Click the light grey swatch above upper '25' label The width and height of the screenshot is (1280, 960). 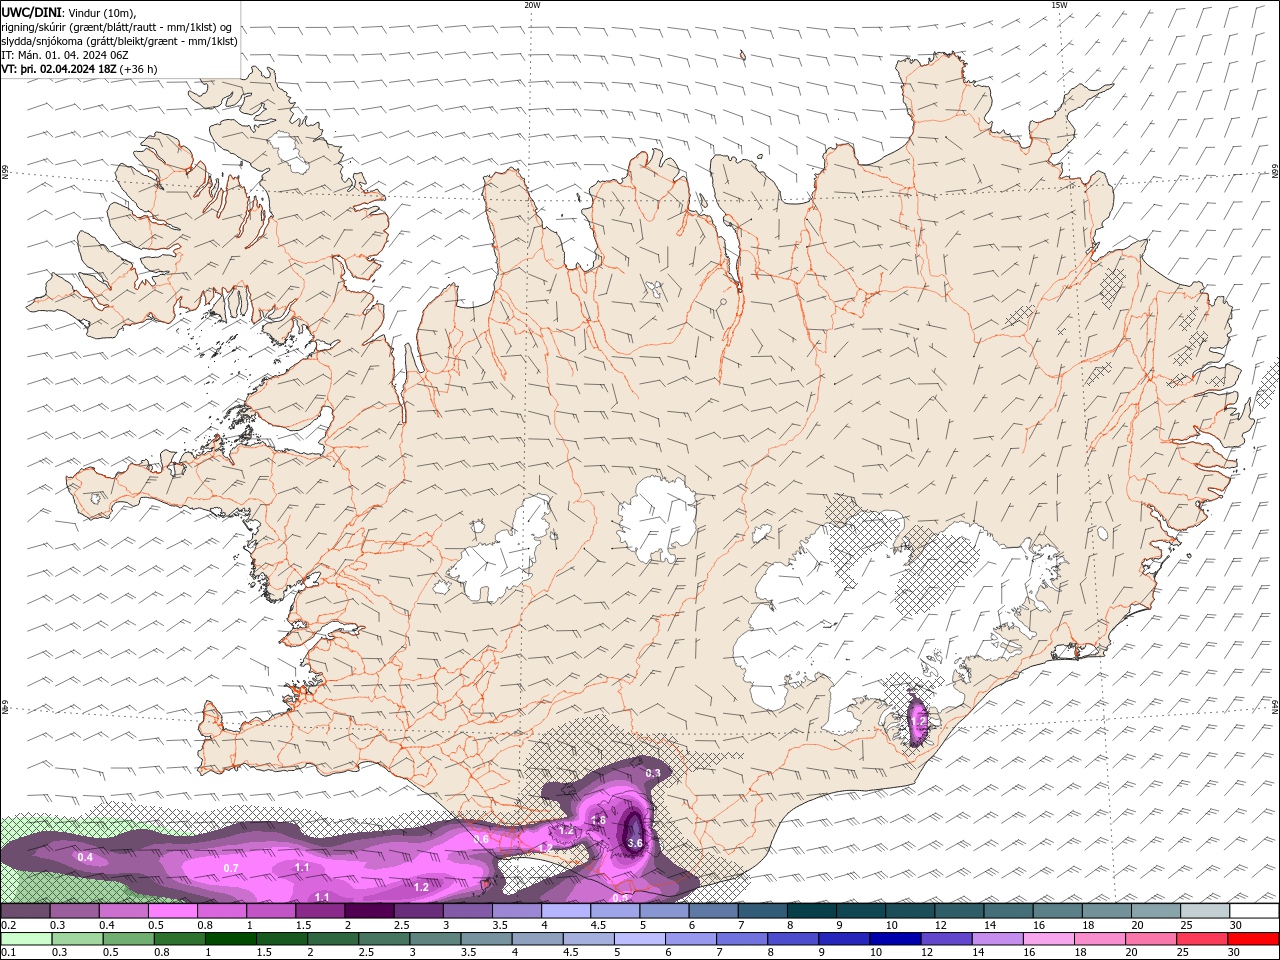coord(1204,911)
